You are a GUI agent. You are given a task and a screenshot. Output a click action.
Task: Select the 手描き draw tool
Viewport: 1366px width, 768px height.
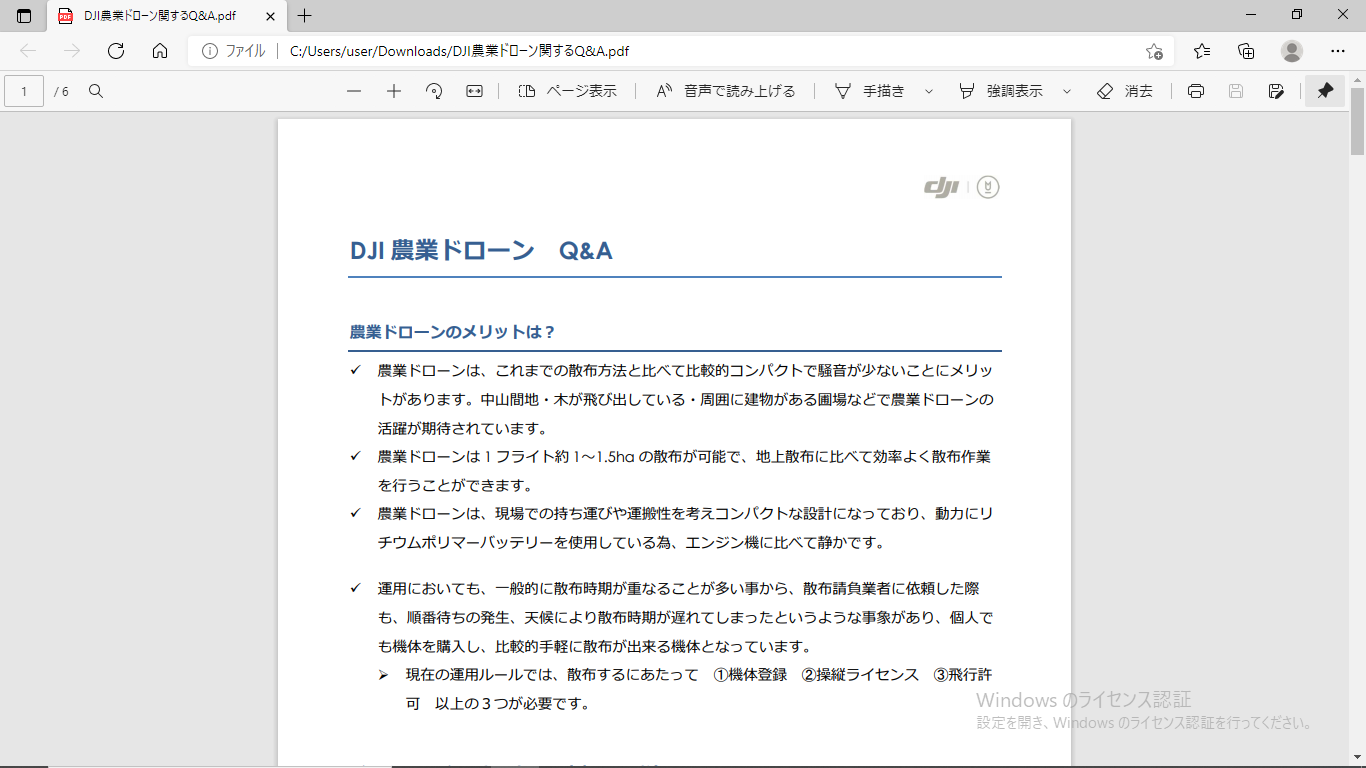point(869,91)
